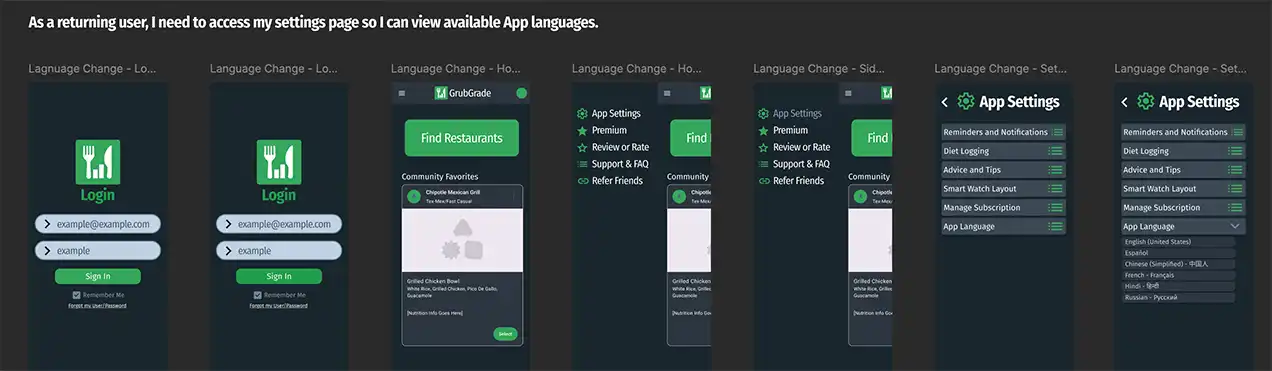Open 'Forgot my User/Password' link in 'Lagnuage Change' frame
Viewport: 1272px width, 371px height.
pyautogui.click(x=98, y=306)
